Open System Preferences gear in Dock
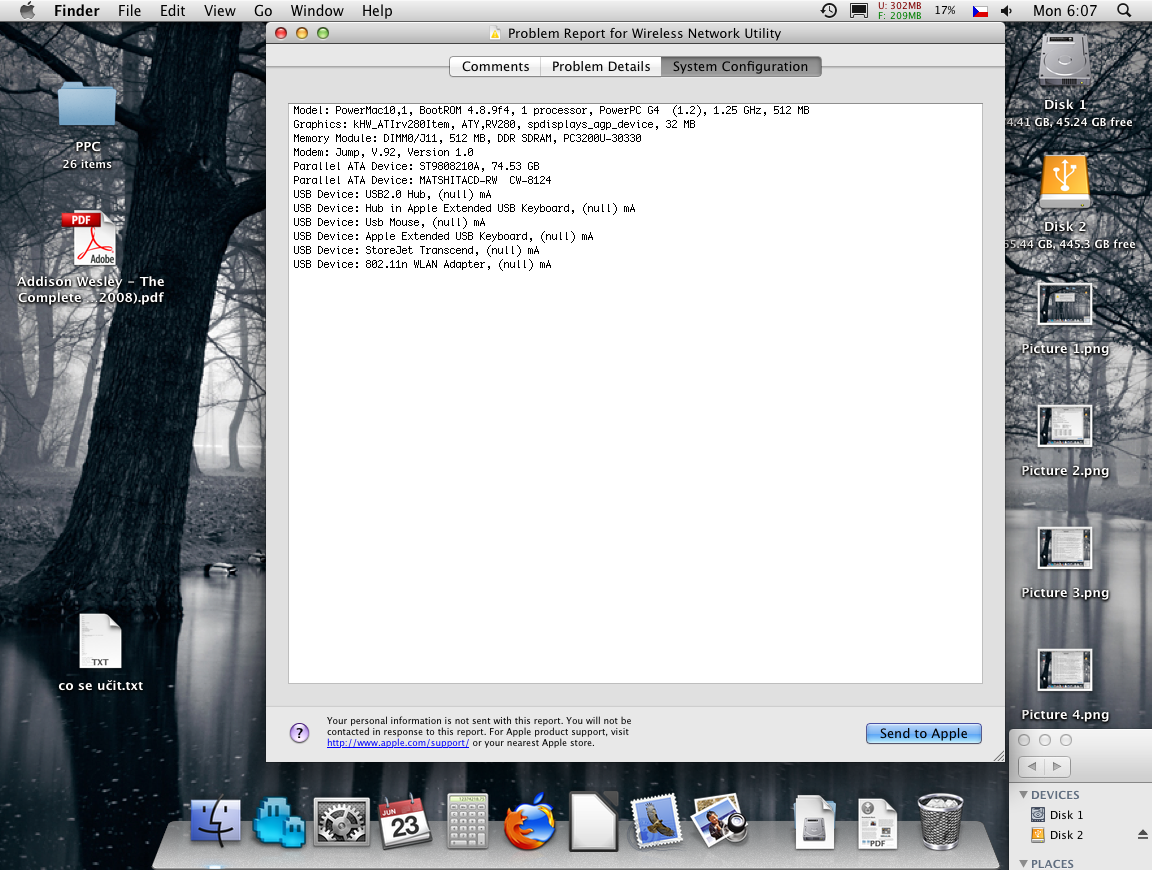This screenshot has height=870, width=1152. (342, 822)
